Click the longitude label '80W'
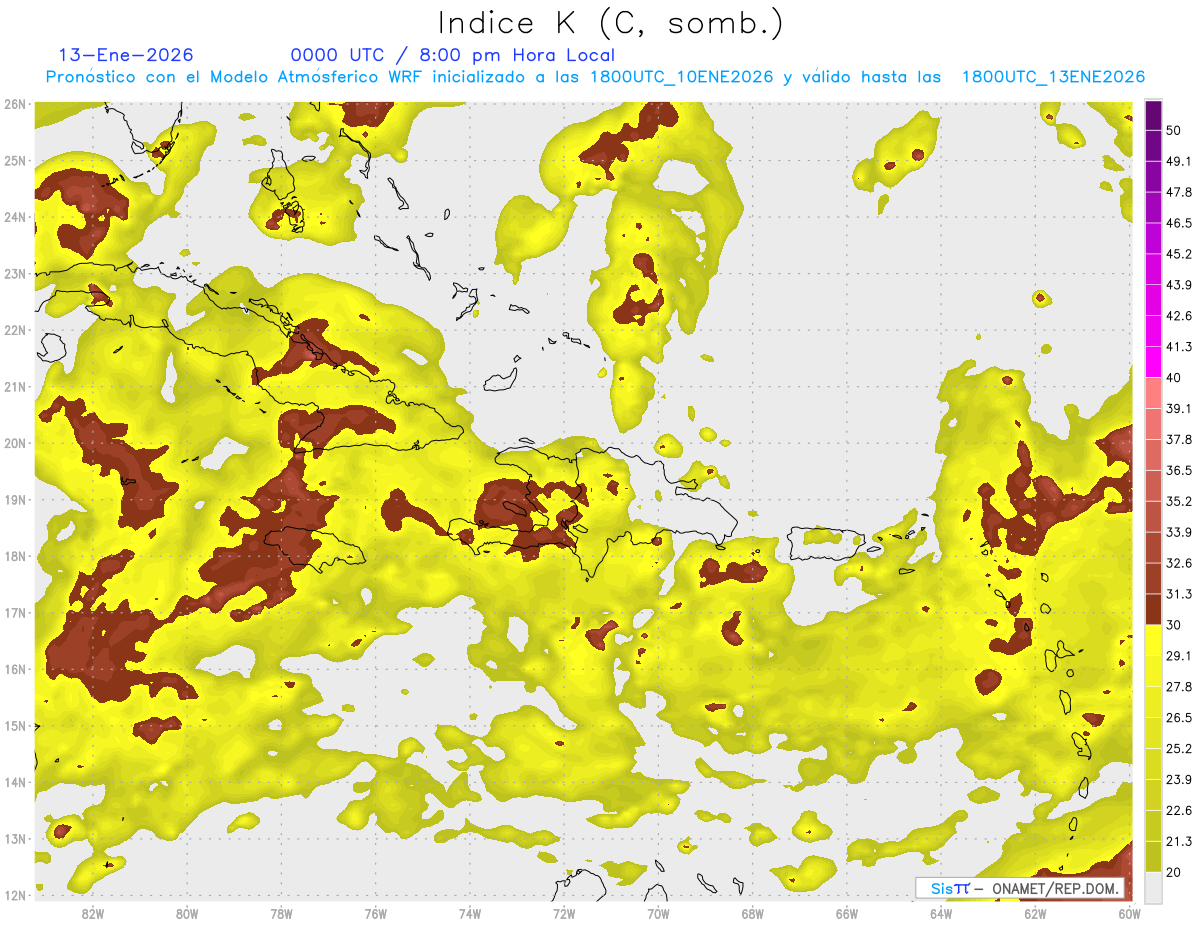This screenshot has height=927, width=1200. click(187, 914)
